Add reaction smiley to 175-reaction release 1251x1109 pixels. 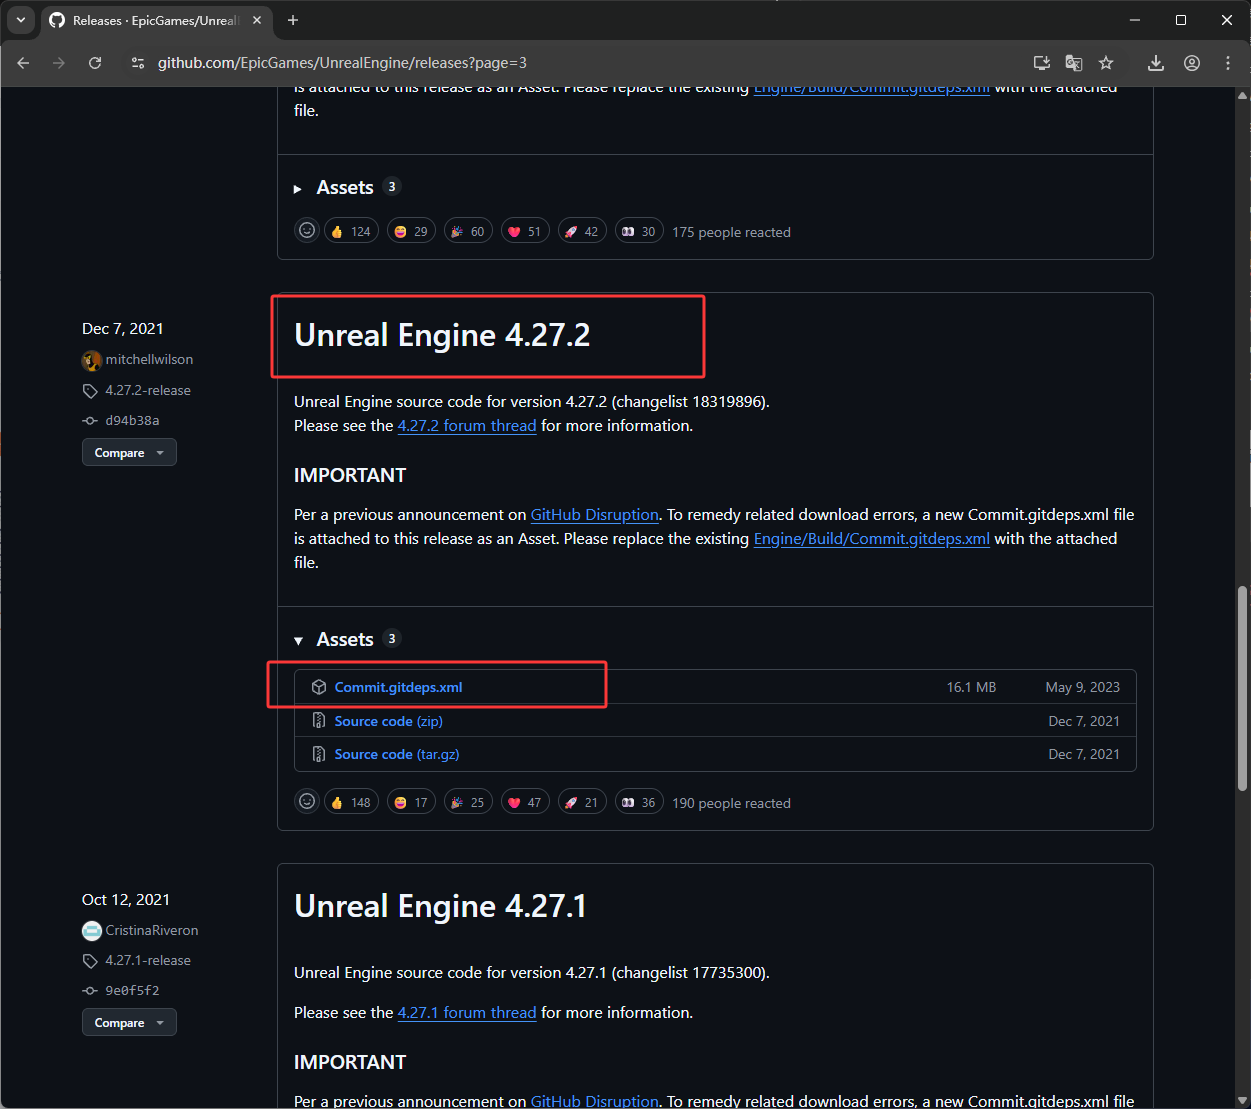pyautogui.click(x=307, y=231)
